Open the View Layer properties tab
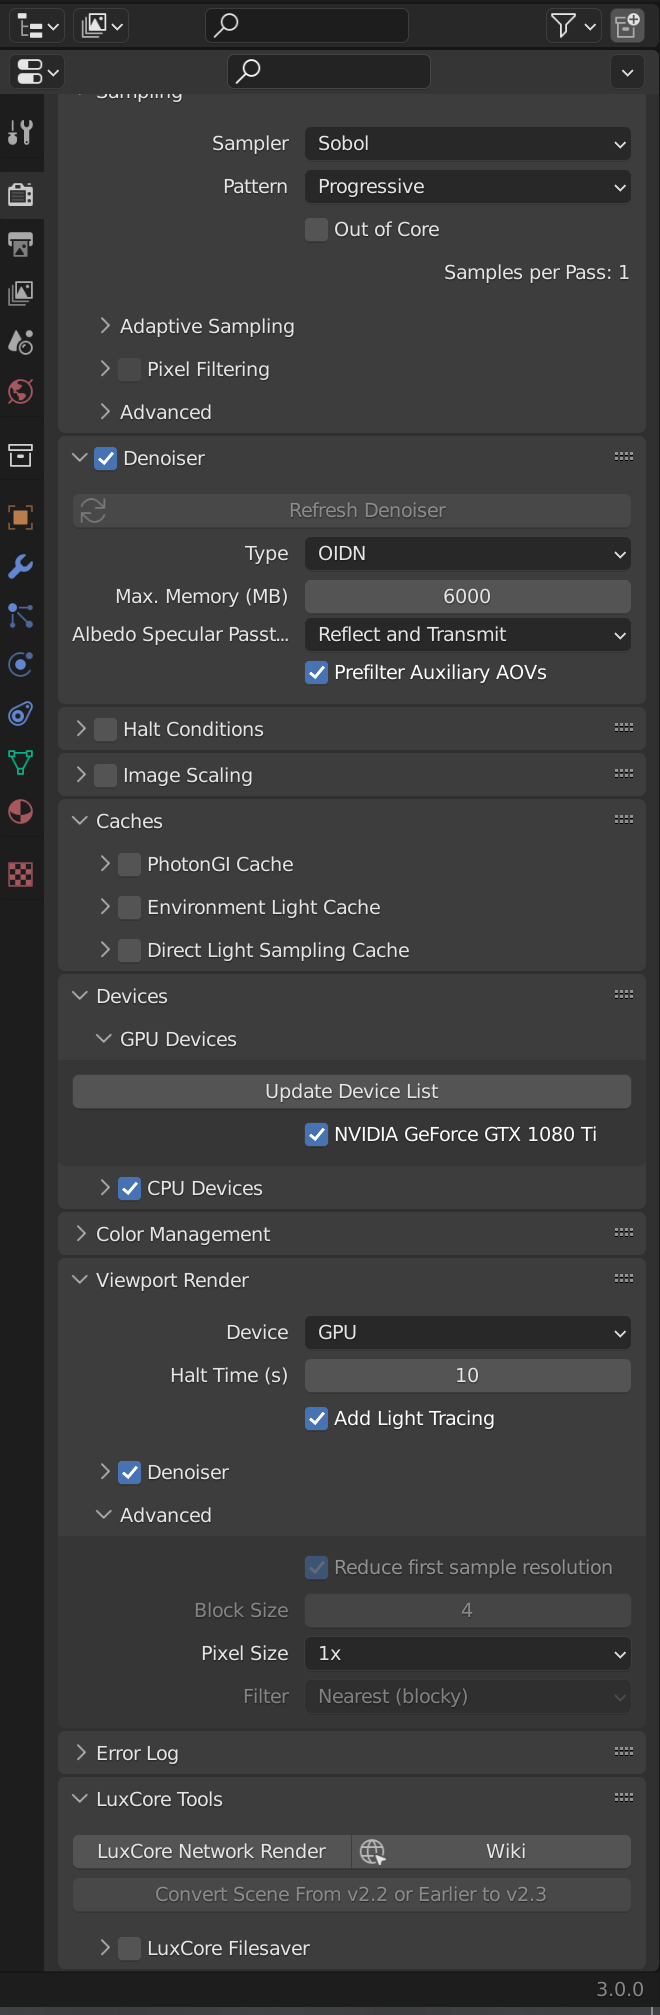The height and width of the screenshot is (2015, 660). 20,293
